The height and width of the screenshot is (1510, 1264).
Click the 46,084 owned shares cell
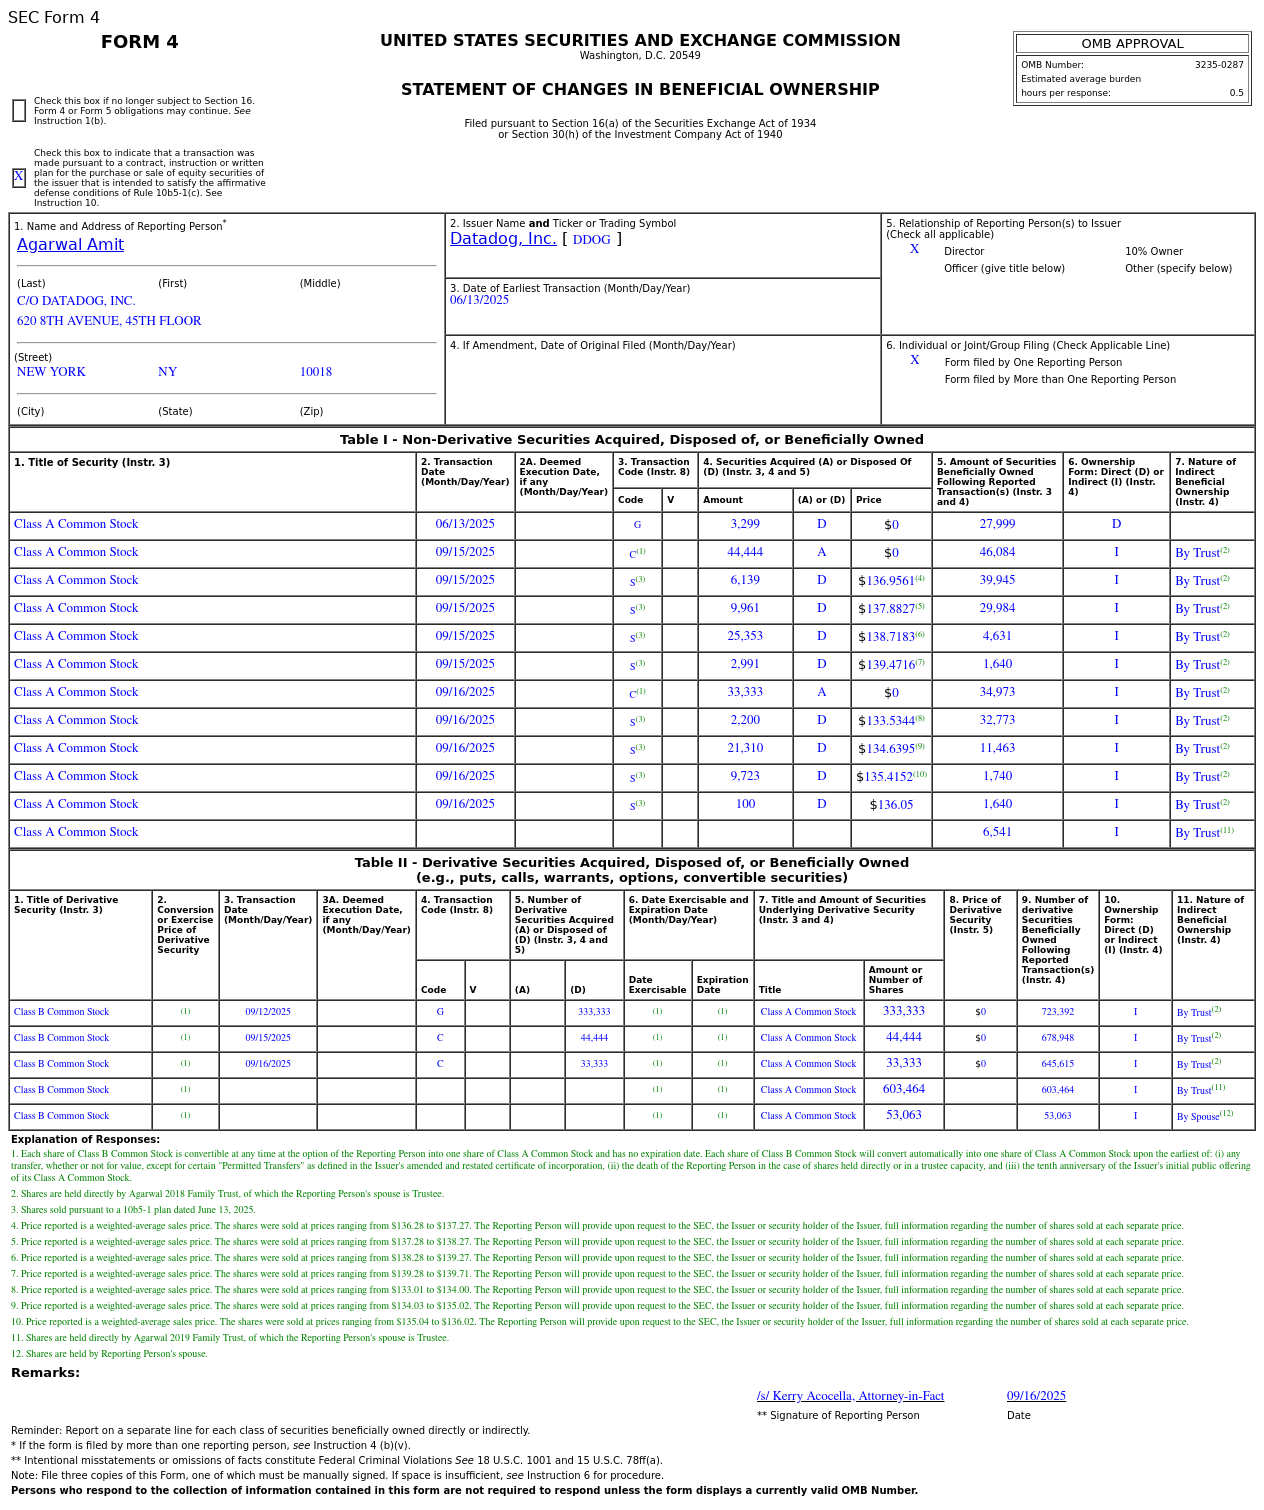click(997, 552)
